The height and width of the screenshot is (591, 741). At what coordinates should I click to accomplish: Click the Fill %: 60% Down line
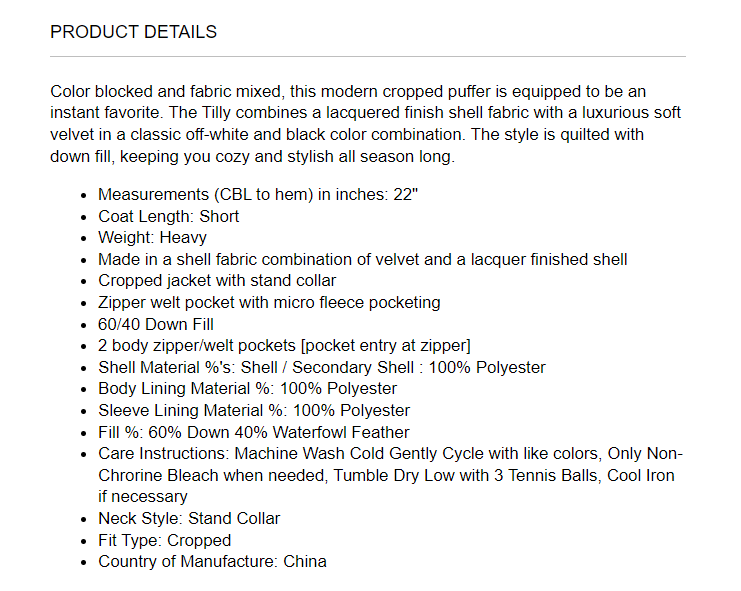pos(253,432)
